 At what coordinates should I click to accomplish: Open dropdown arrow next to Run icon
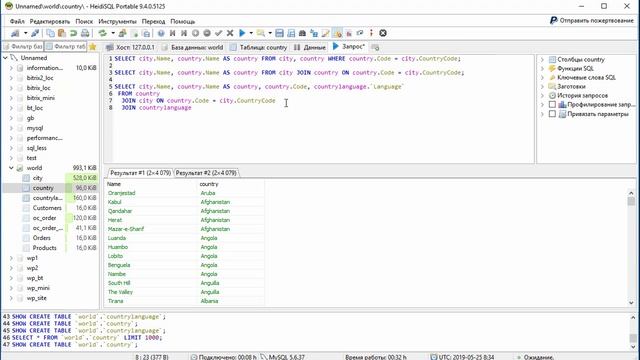pyautogui.click(x=251, y=33)
